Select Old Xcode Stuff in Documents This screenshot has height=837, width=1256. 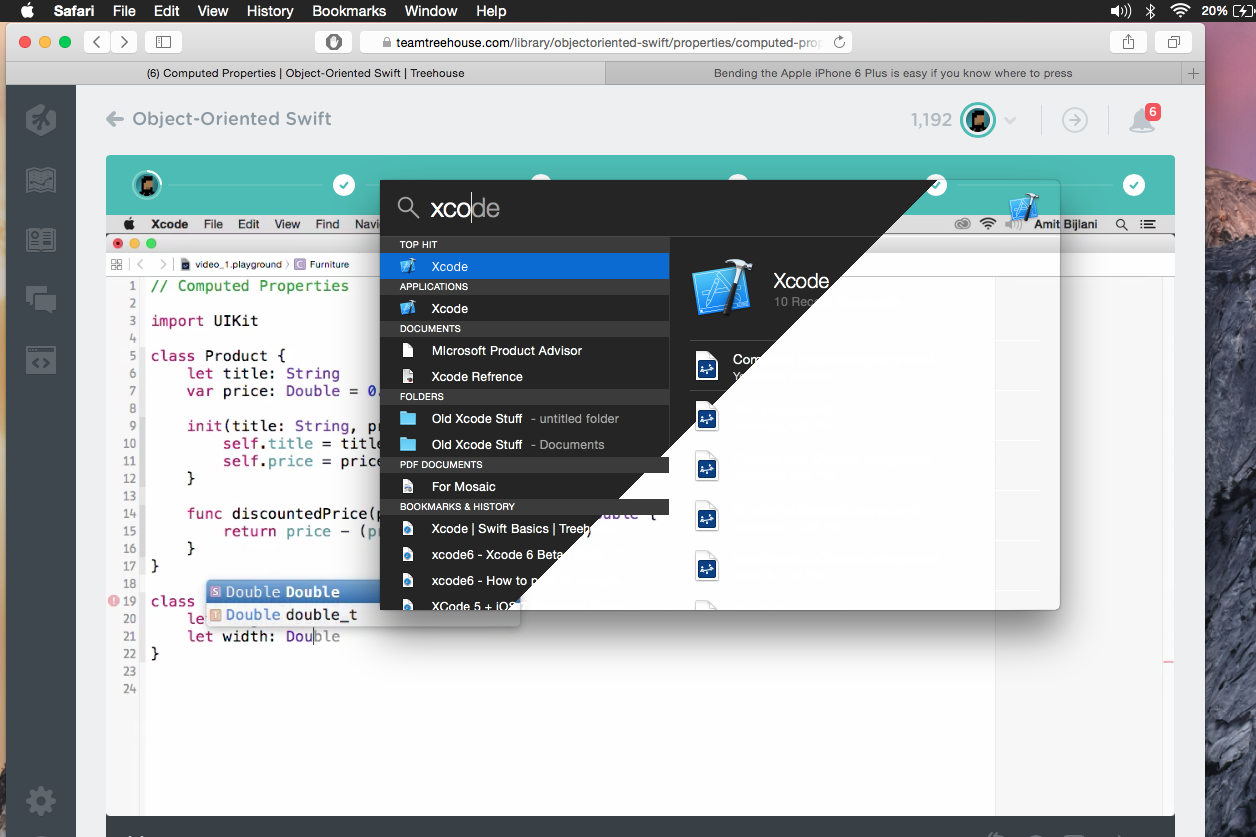(524, 444)
